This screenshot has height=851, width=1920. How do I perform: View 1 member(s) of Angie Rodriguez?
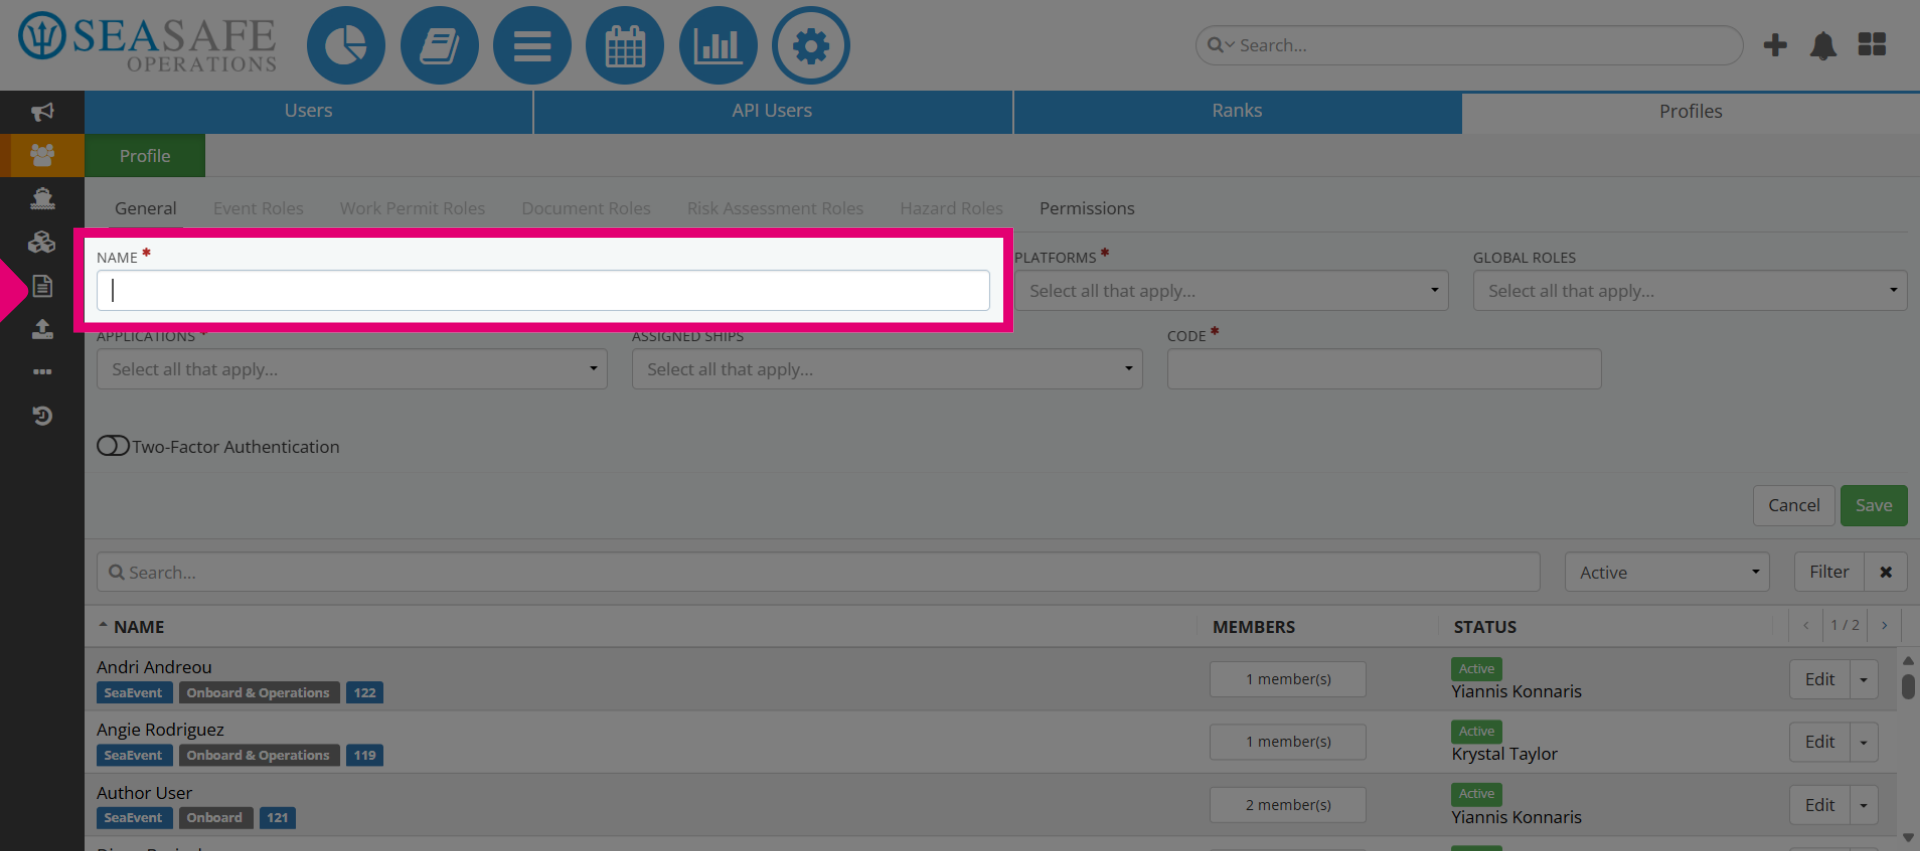[x=1288, y=742]
